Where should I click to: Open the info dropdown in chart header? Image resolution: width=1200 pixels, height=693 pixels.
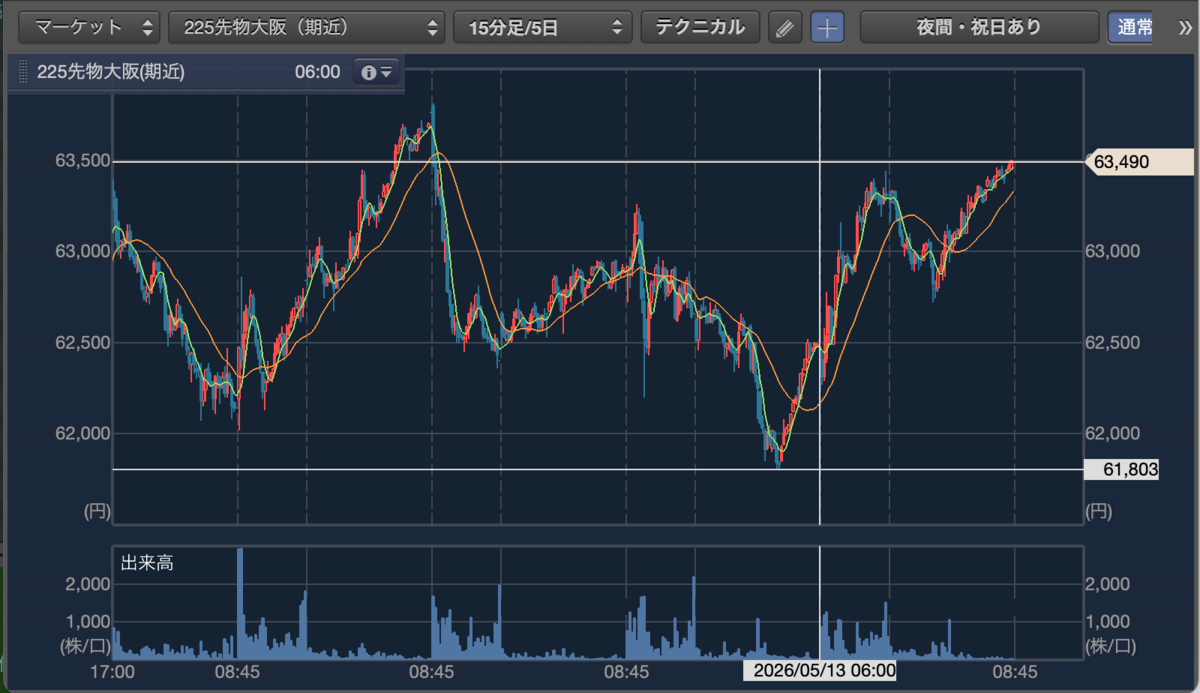376,72
